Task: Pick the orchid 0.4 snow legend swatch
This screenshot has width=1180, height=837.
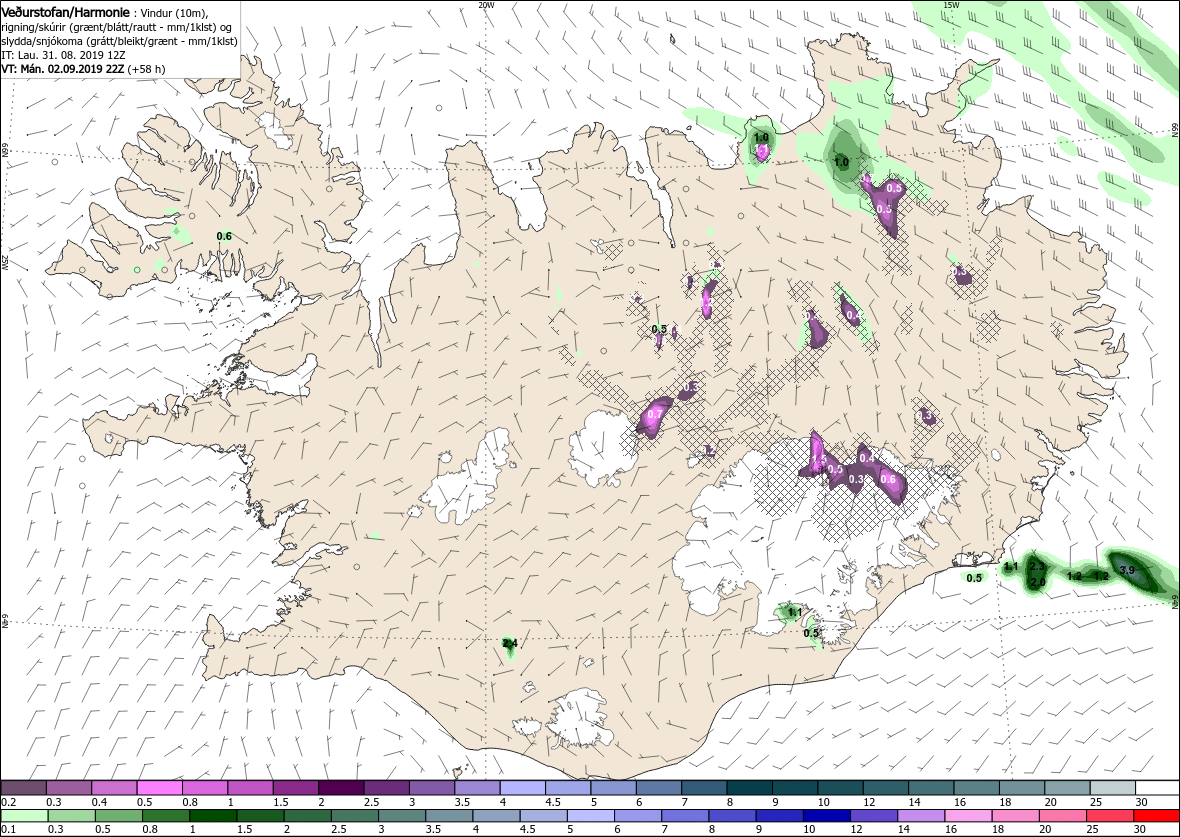Action: 114,787
